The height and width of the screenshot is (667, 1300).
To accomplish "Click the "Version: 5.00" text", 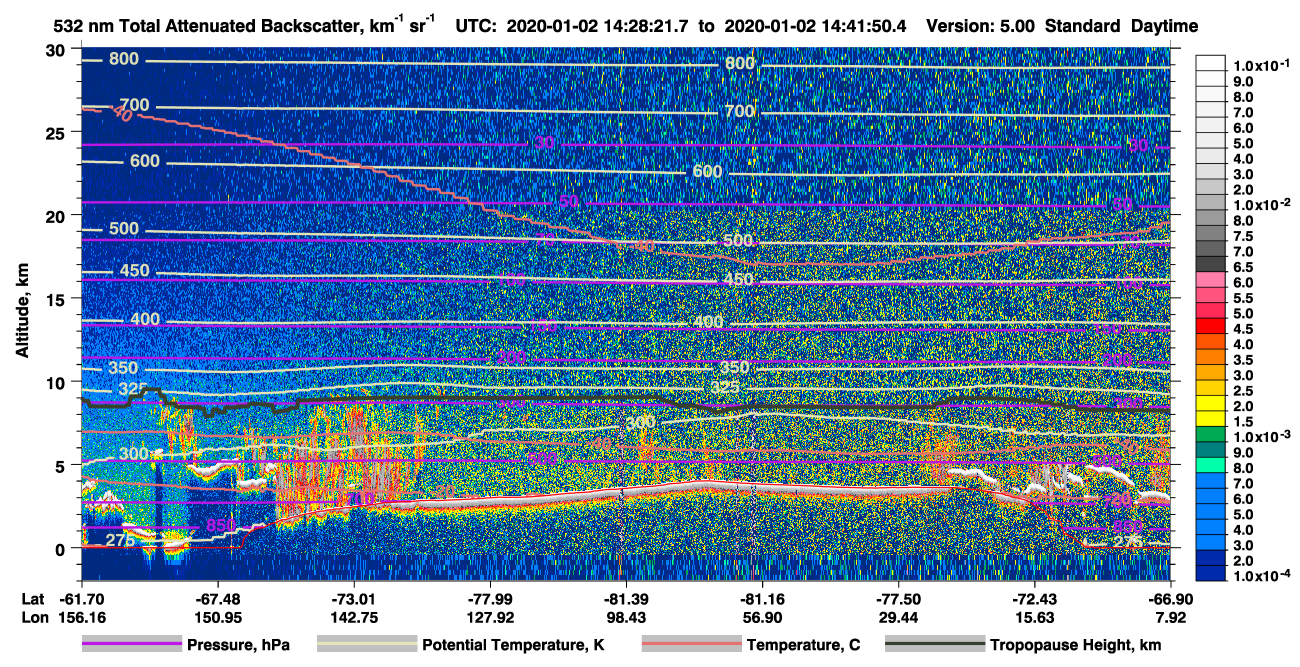I will pos(983,27).
